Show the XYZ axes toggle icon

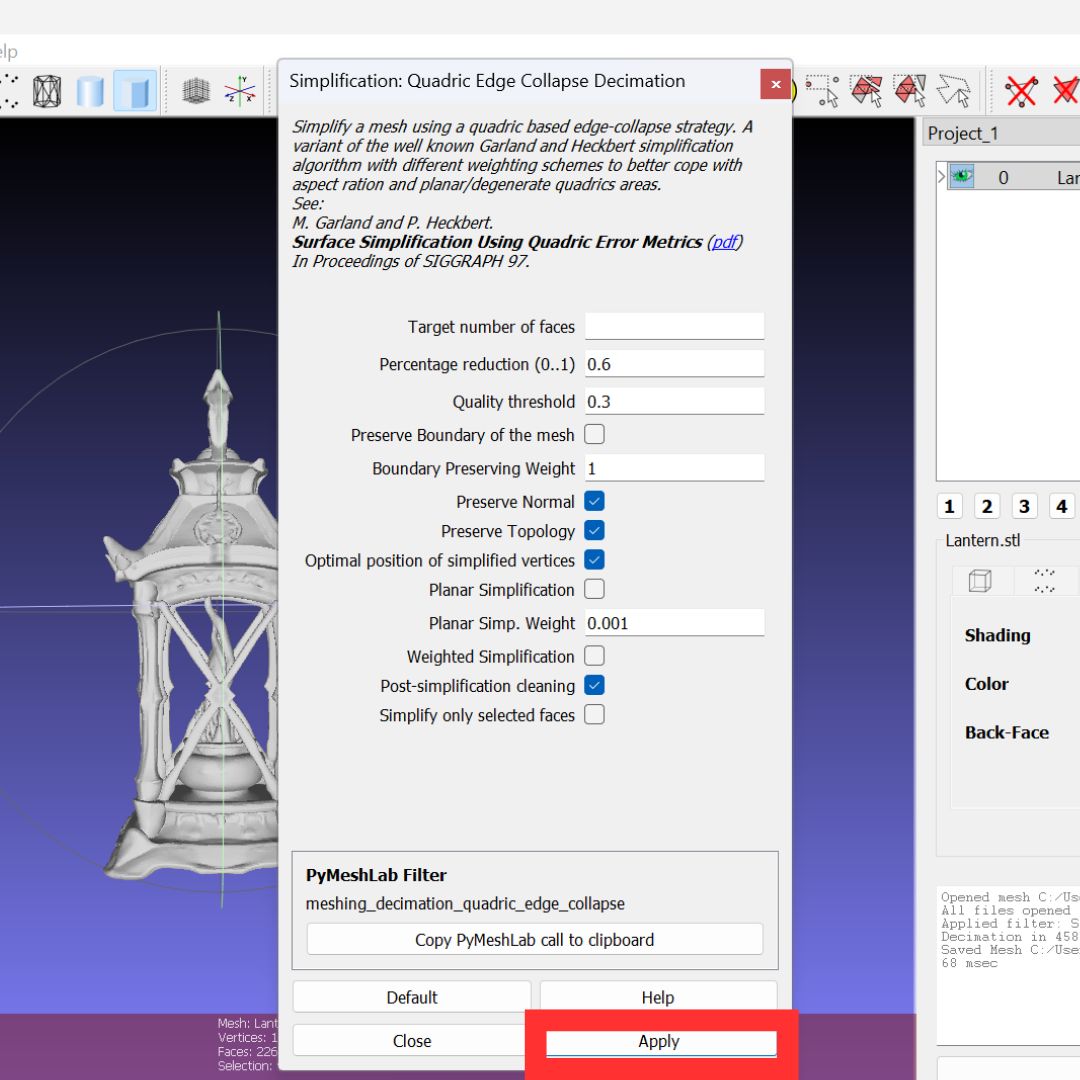coord(240,90)
